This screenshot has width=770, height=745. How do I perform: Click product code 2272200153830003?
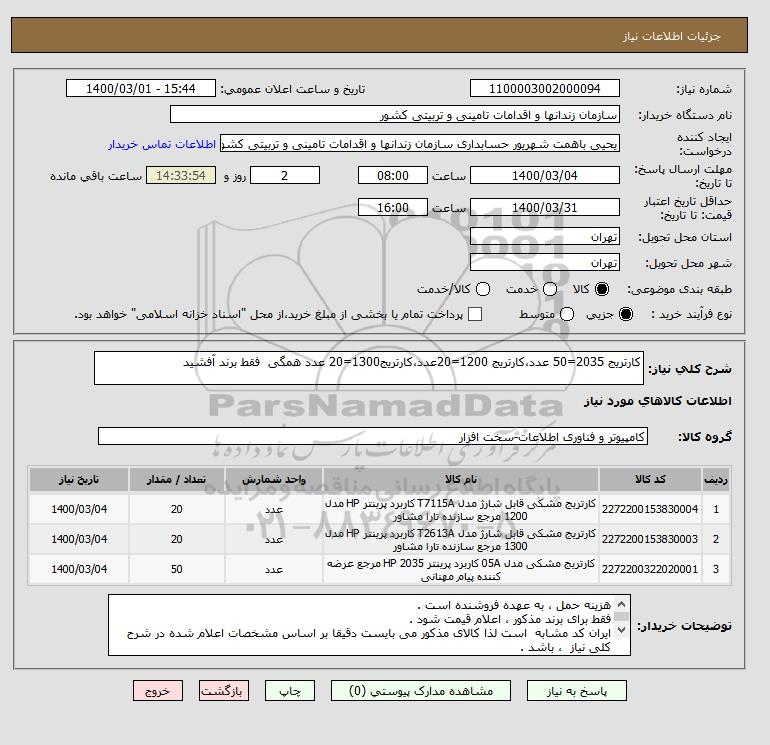(650, 539)
